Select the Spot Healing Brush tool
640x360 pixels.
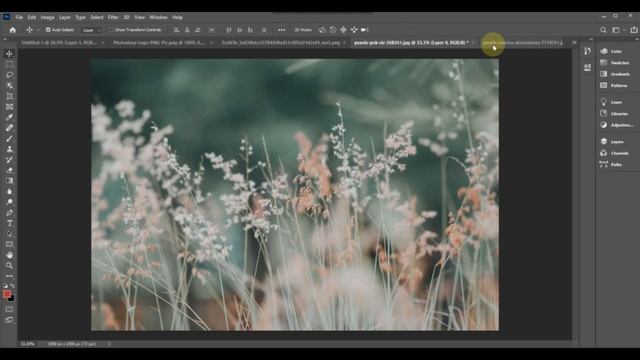point(9,128)
